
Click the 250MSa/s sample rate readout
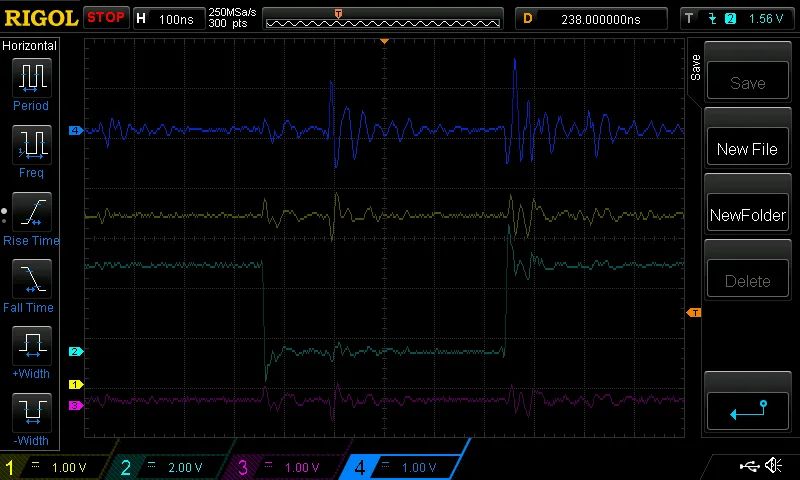coord(232,12)
